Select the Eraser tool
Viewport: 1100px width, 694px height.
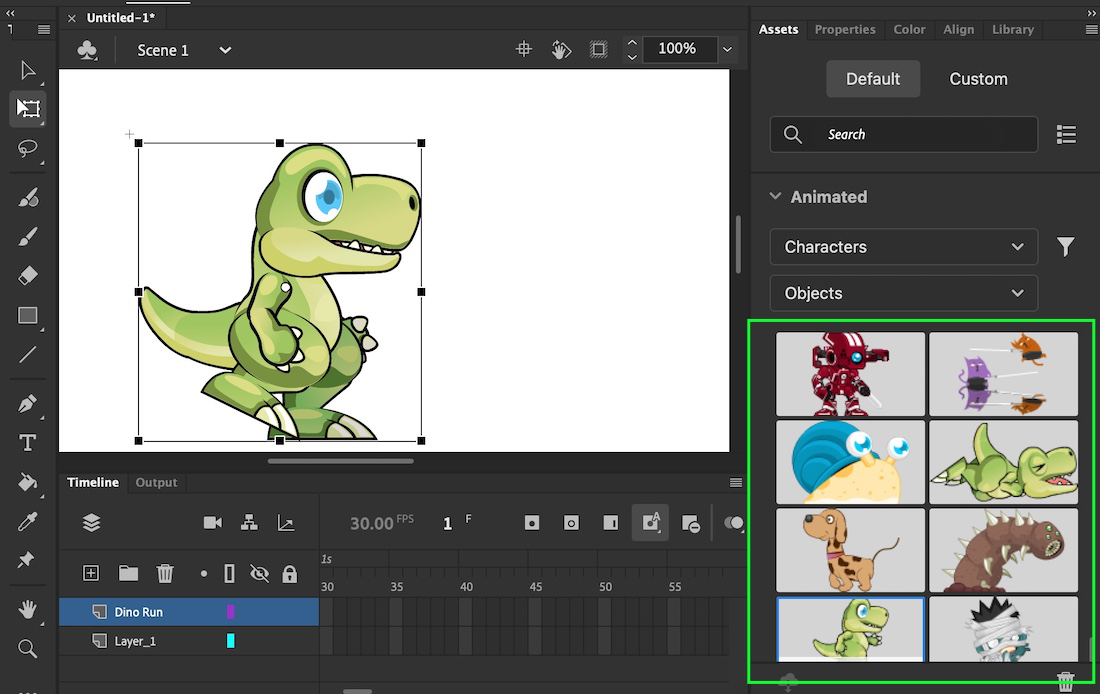[28, 276]
